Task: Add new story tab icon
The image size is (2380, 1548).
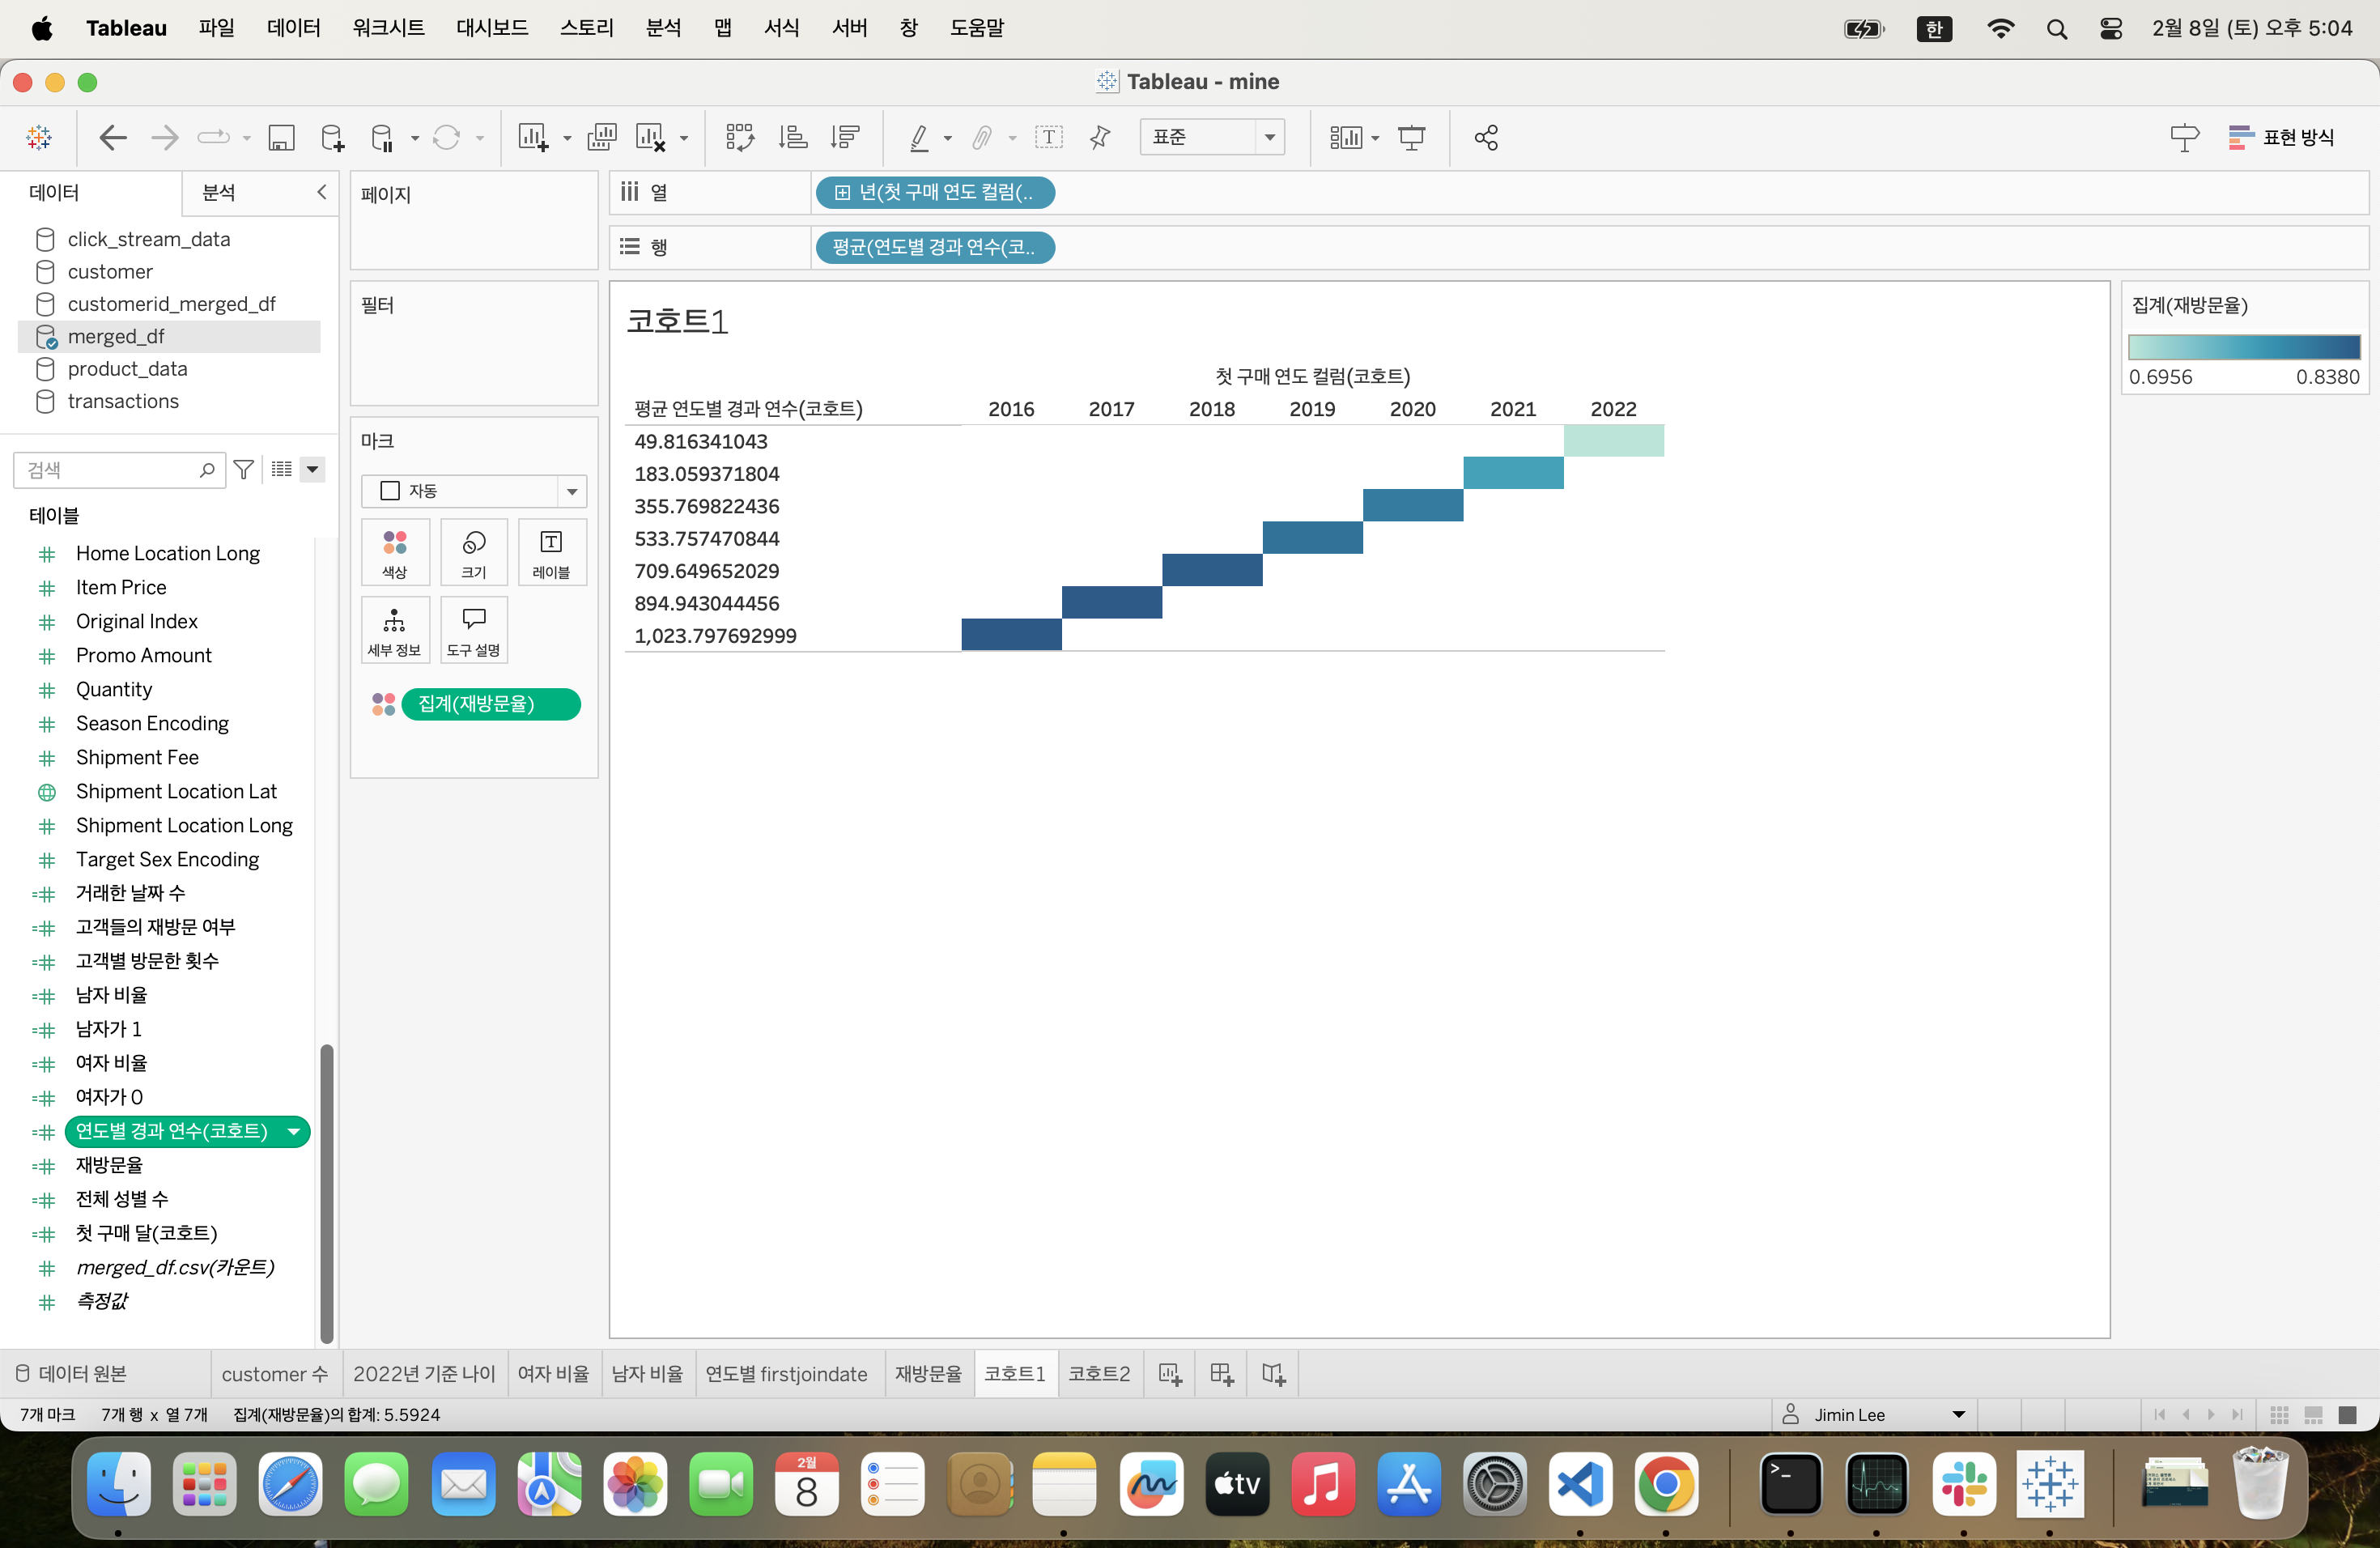Action: coord(1273,1374)
